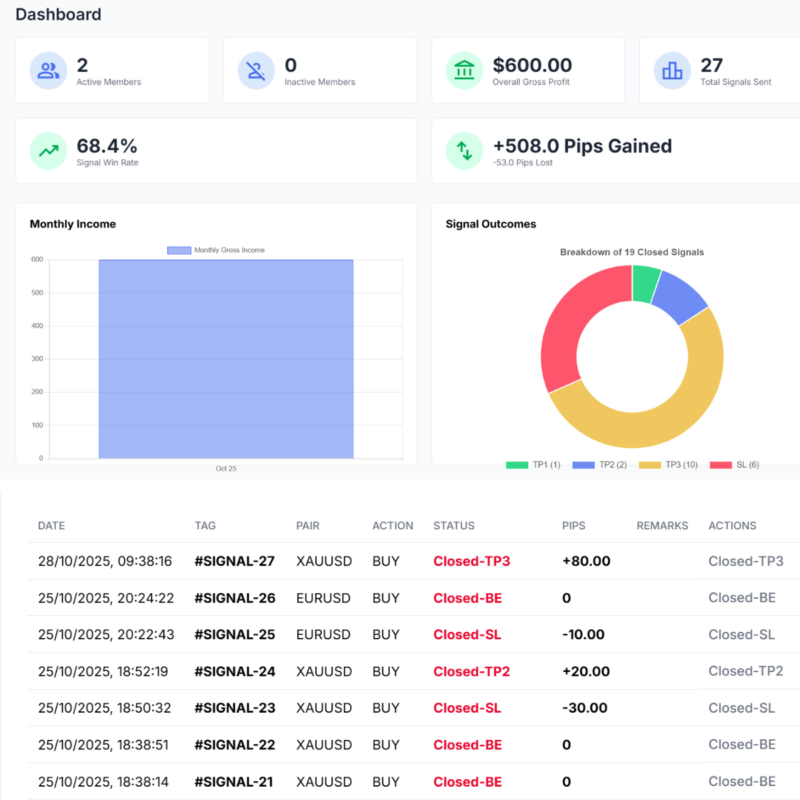Click the Total Signals Sent bar chart icon
The width and height of the screenshot is (800, 800).
(671, 71)
